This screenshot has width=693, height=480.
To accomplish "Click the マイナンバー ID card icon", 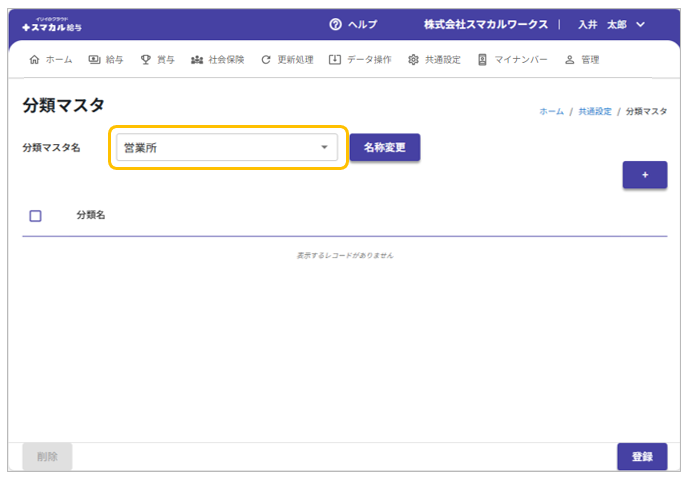I will [482, 60].
